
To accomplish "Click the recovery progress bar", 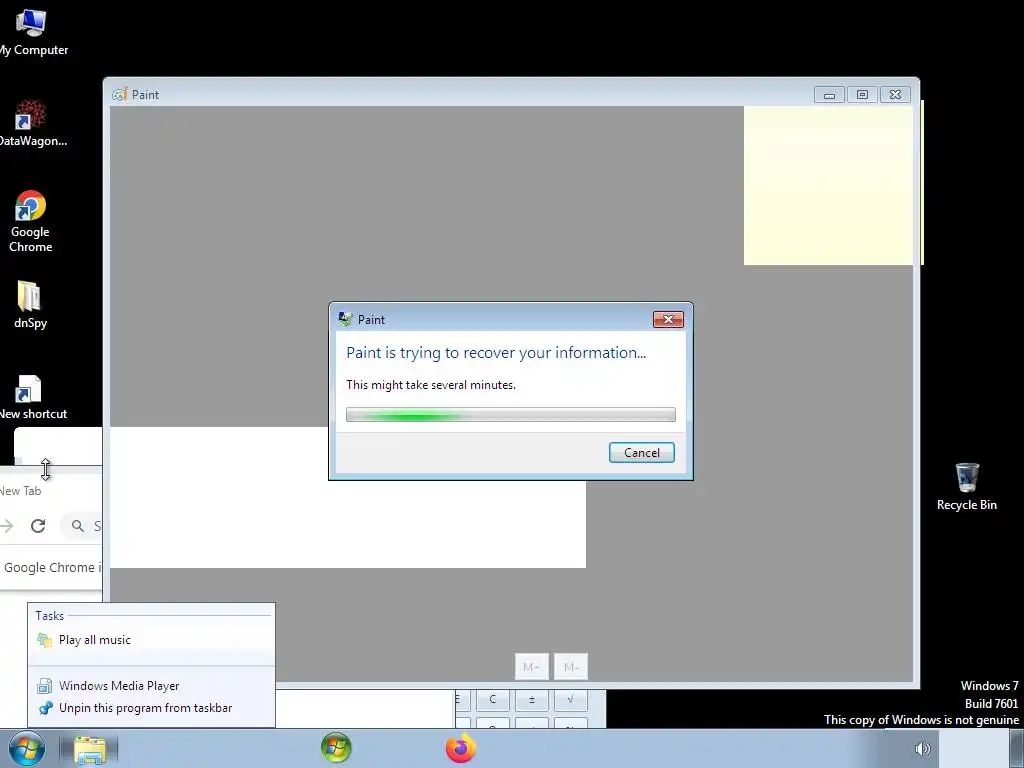I will (x=511, y=415).
